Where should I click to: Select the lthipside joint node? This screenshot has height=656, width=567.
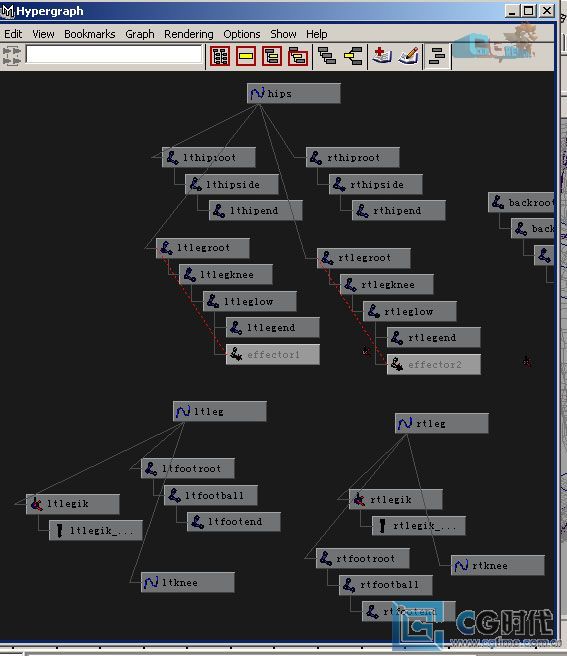[x=232, y=184]
